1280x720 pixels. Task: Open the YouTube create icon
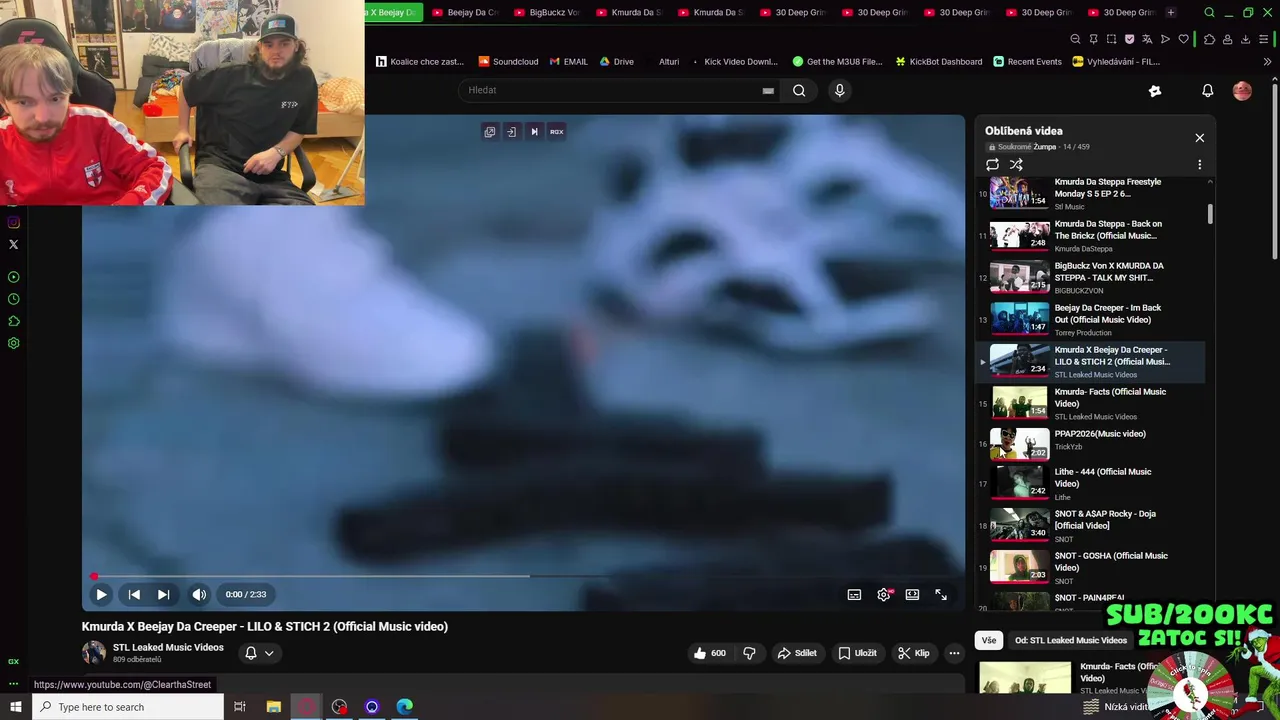click(1155, 90)
